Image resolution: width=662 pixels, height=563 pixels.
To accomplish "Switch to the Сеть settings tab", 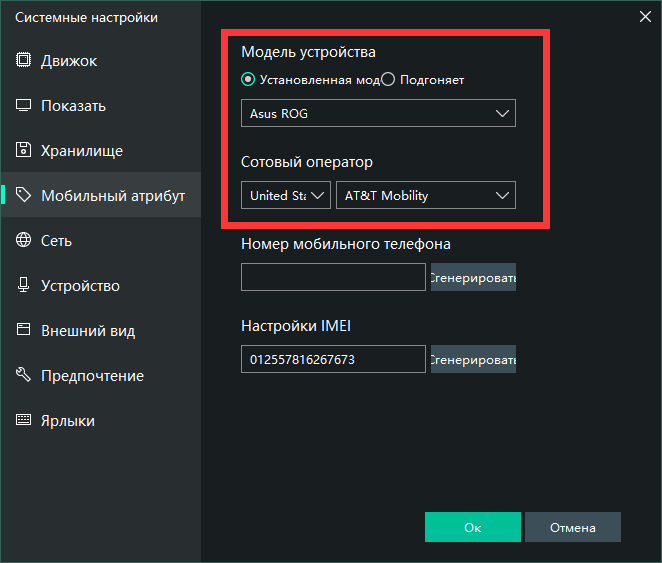I will (56, 241).
